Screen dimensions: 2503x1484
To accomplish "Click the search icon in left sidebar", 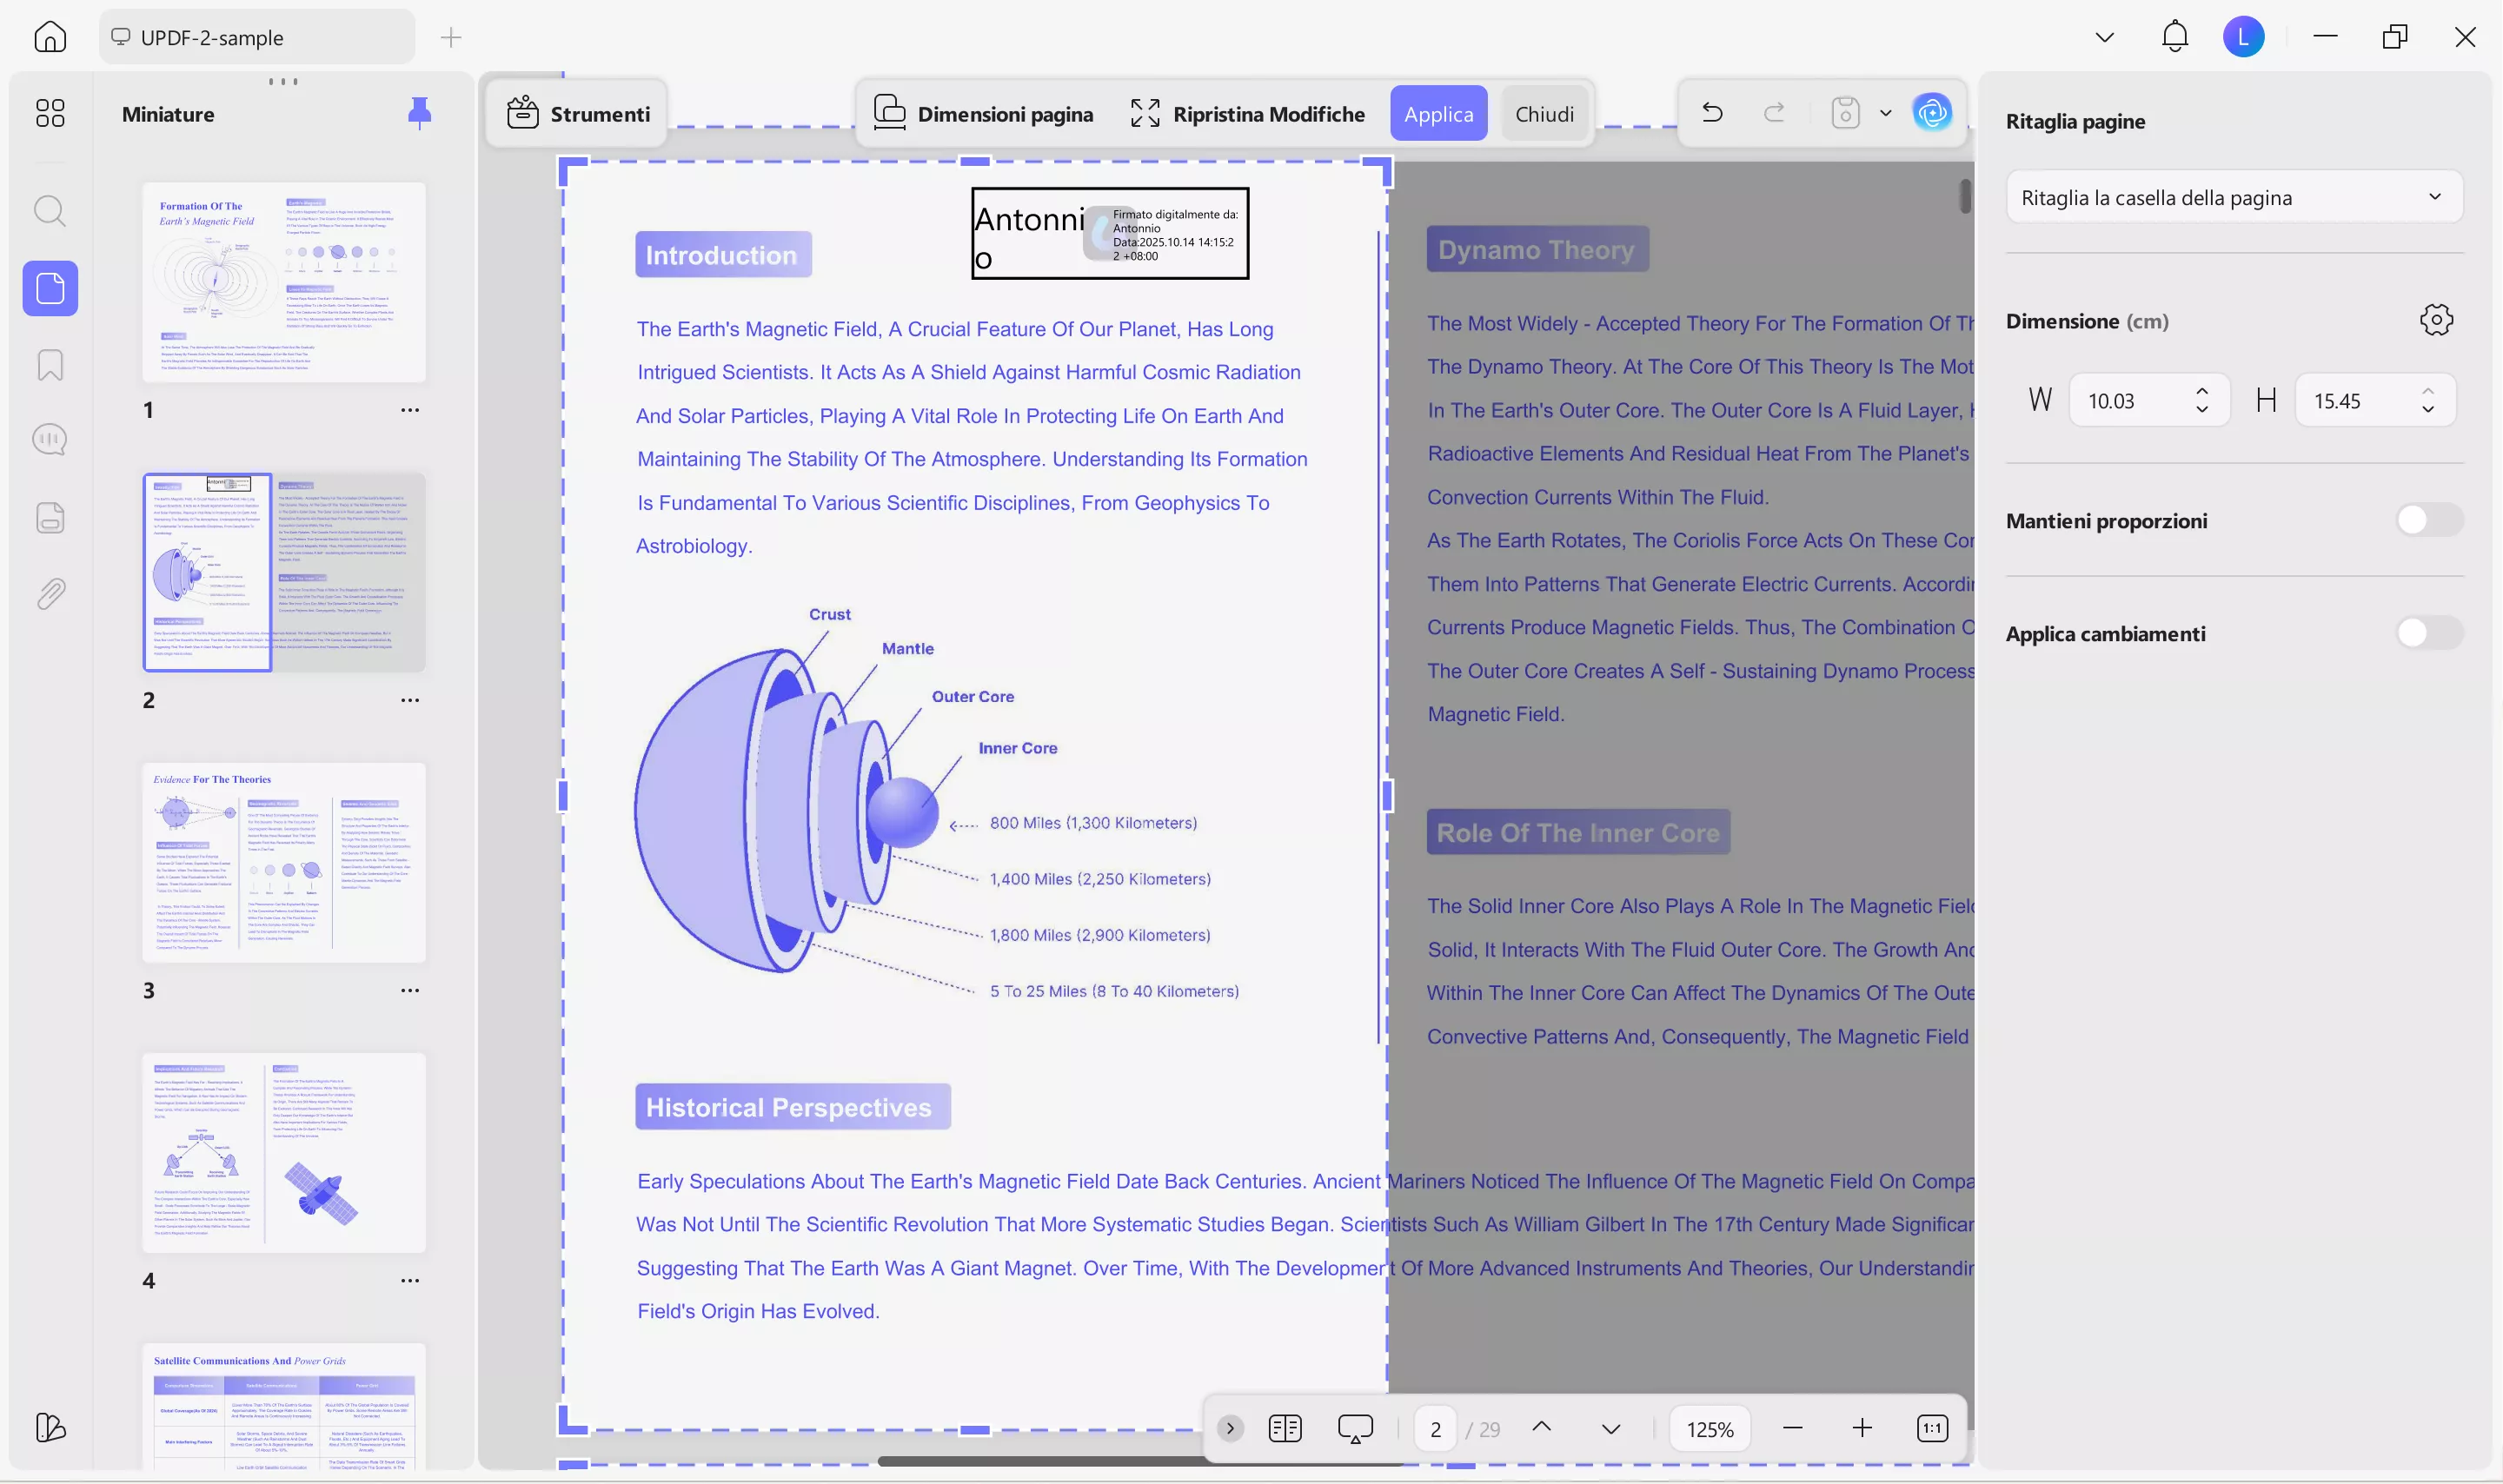I will click(50, 211).
